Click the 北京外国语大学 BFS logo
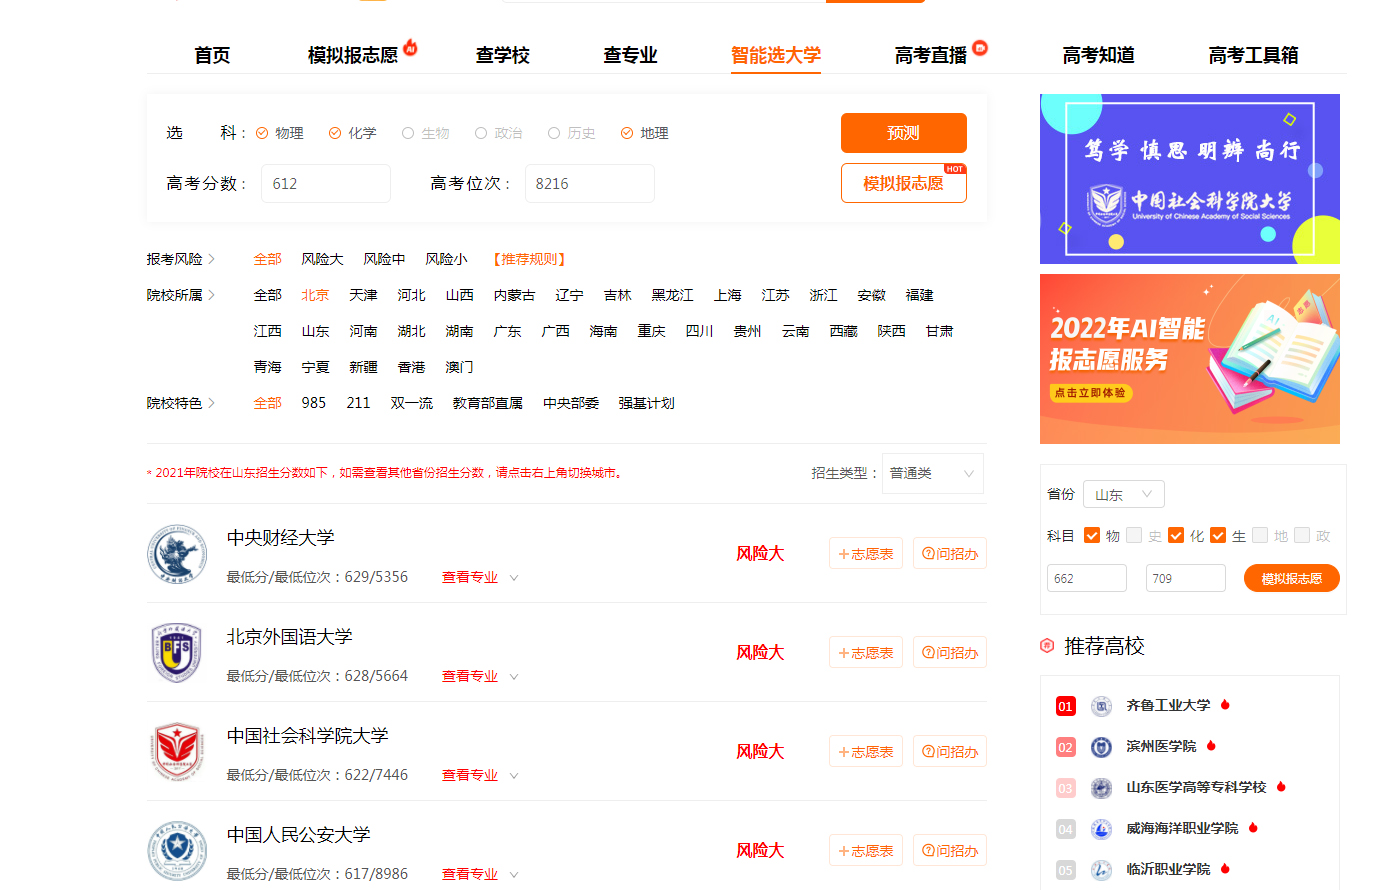This screenshot has width=1384, height=890. (177, 654)
